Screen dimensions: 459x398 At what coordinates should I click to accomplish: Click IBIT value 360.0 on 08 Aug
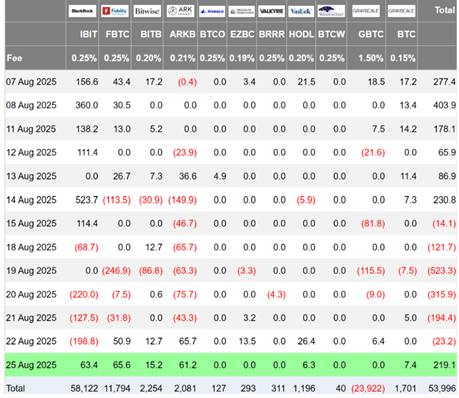87,105
